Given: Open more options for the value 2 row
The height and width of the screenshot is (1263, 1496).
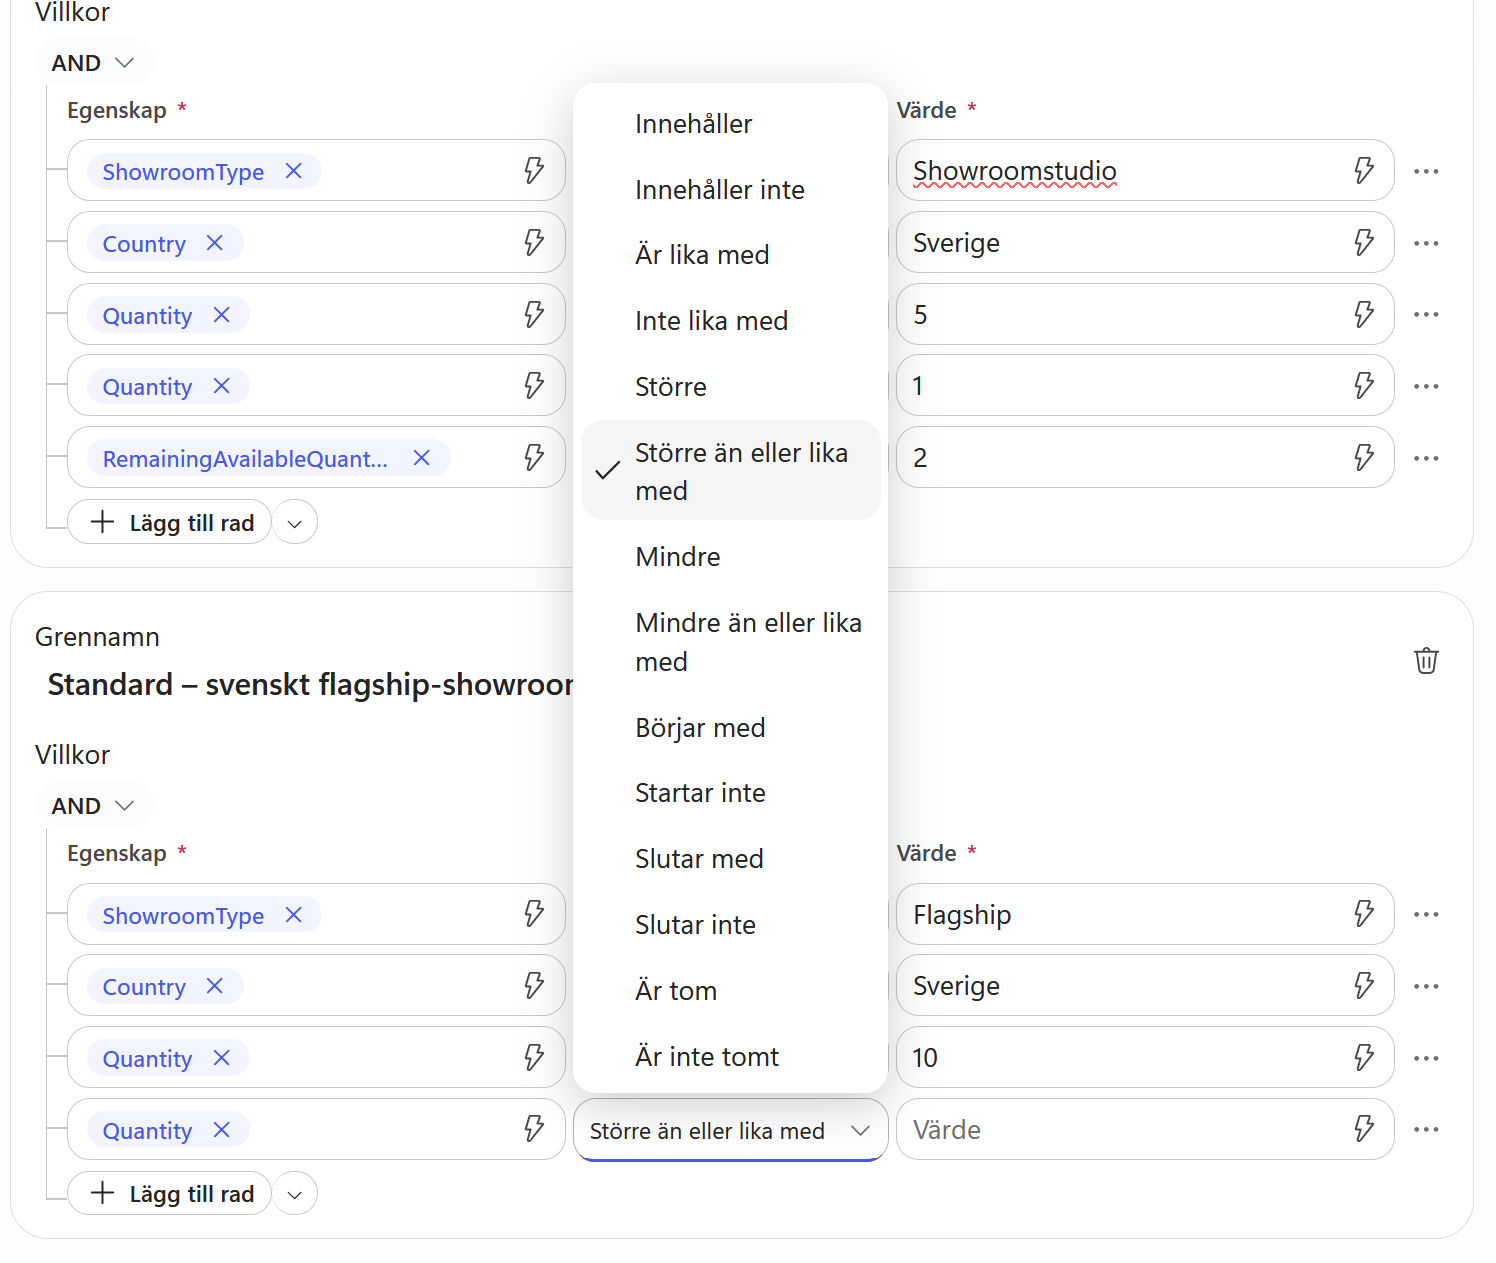Looking at the screenshot, I should (x=1426, y=458).
